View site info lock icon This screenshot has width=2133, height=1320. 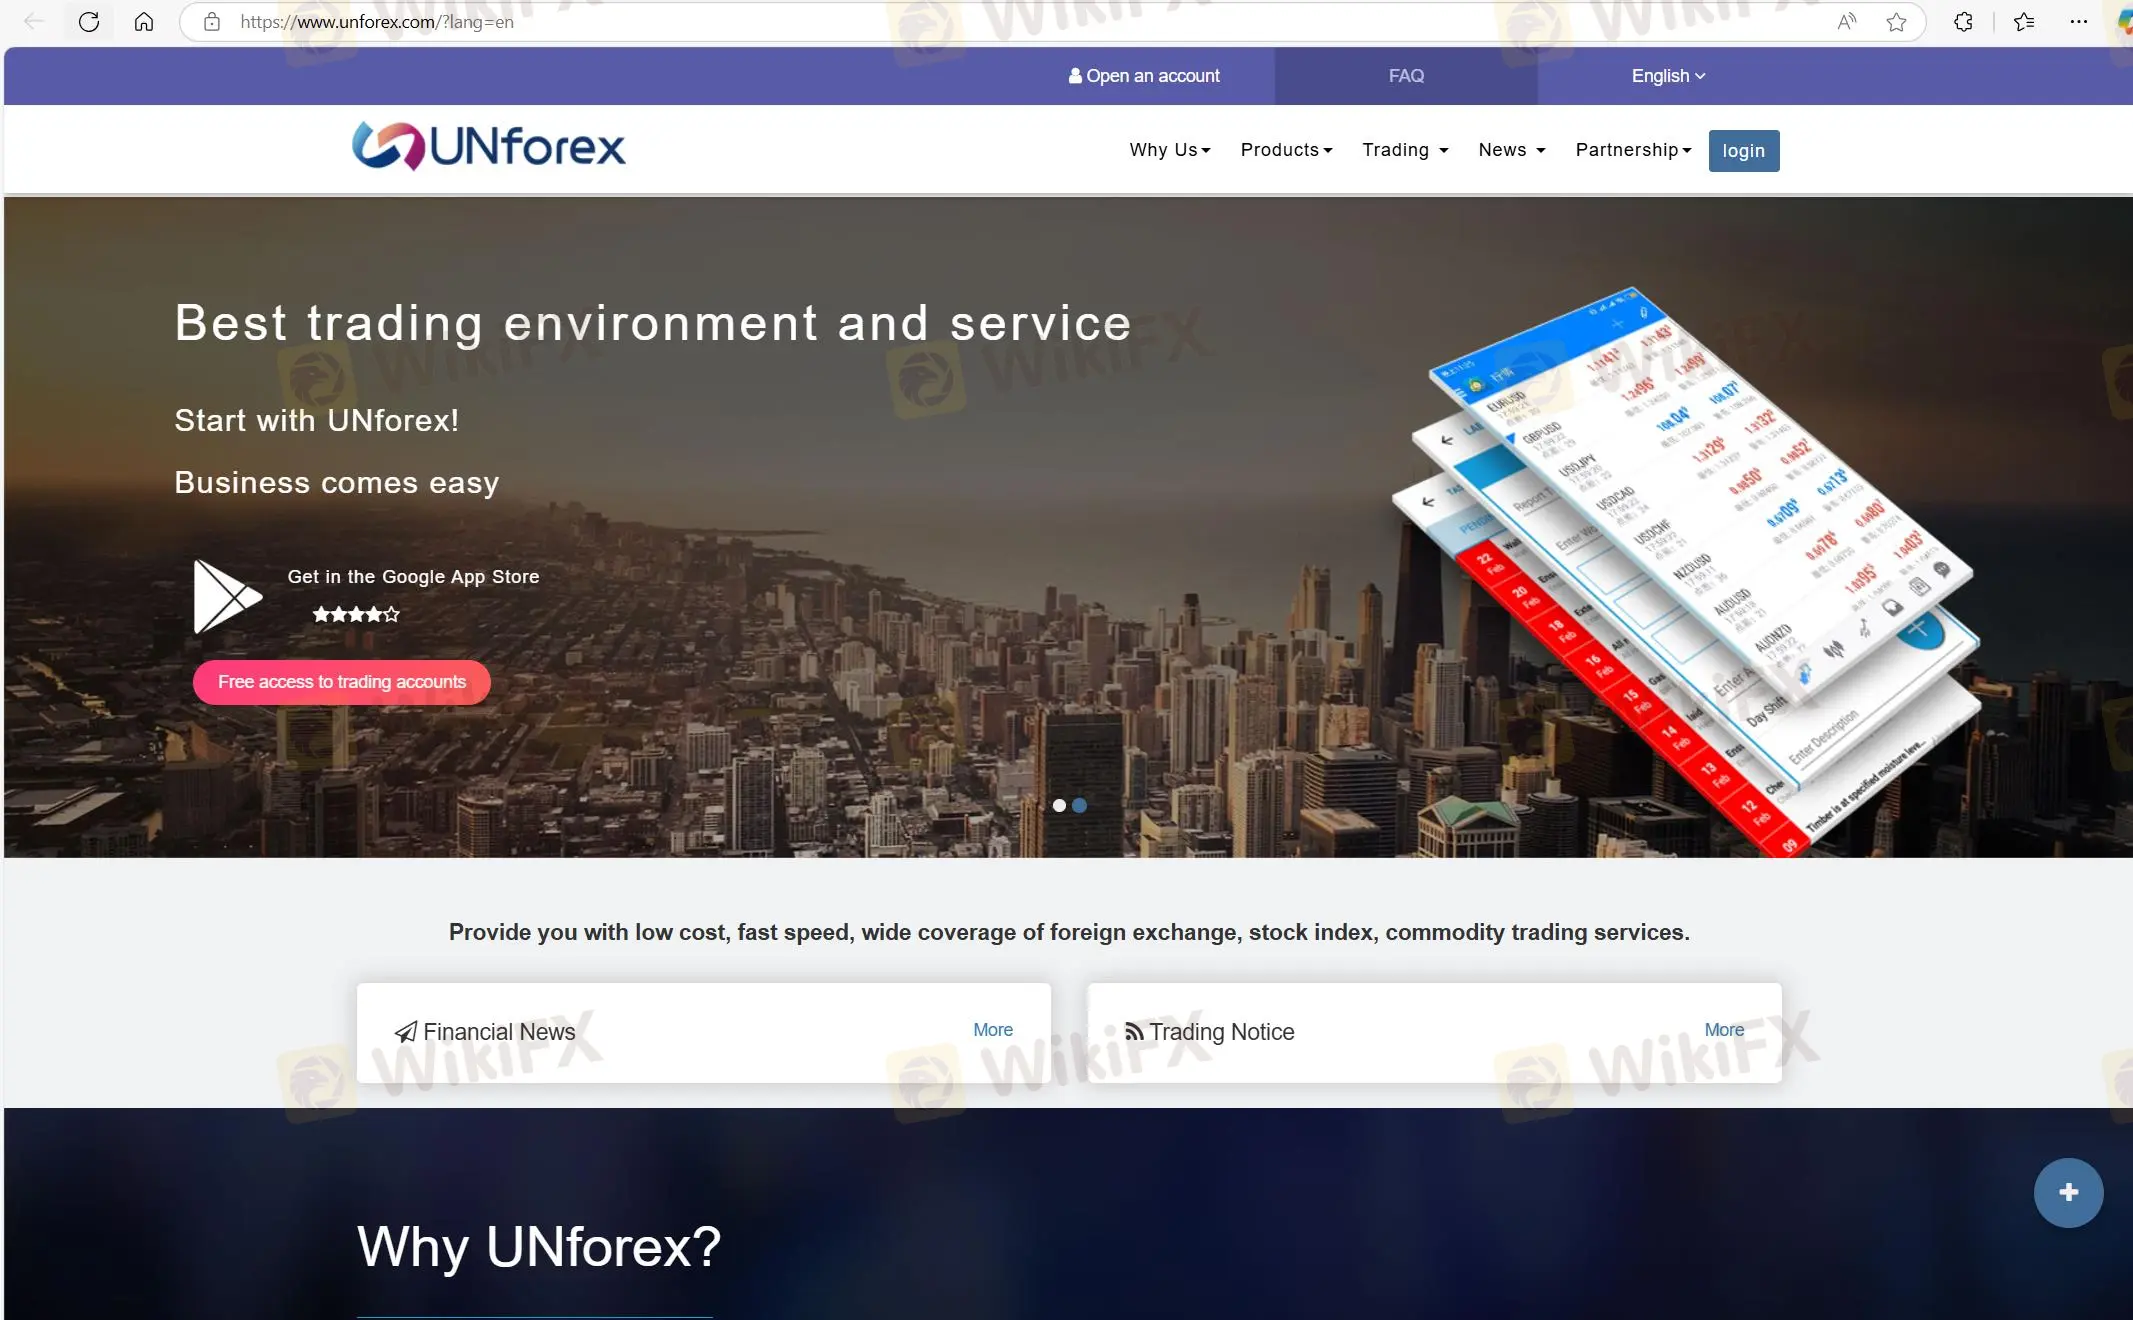[x=212, y=21]
